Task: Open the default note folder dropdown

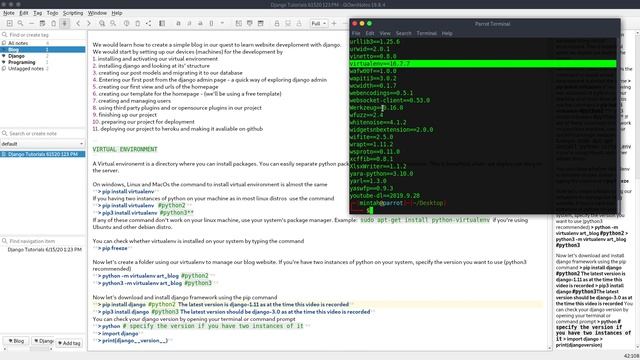Action: click(x=42, y=144)
